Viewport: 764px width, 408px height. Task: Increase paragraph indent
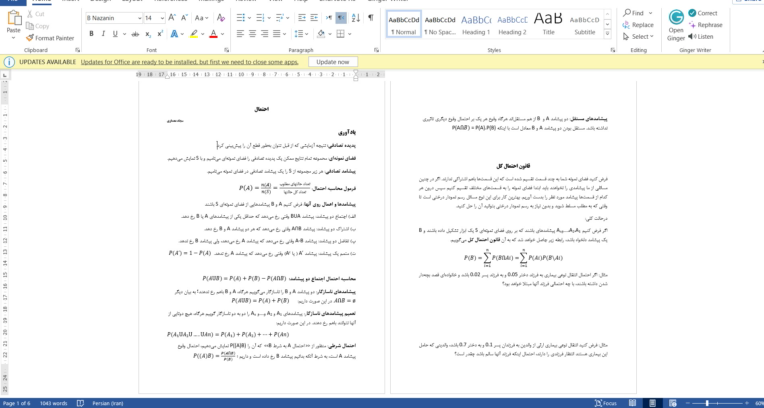click(314, 18)
